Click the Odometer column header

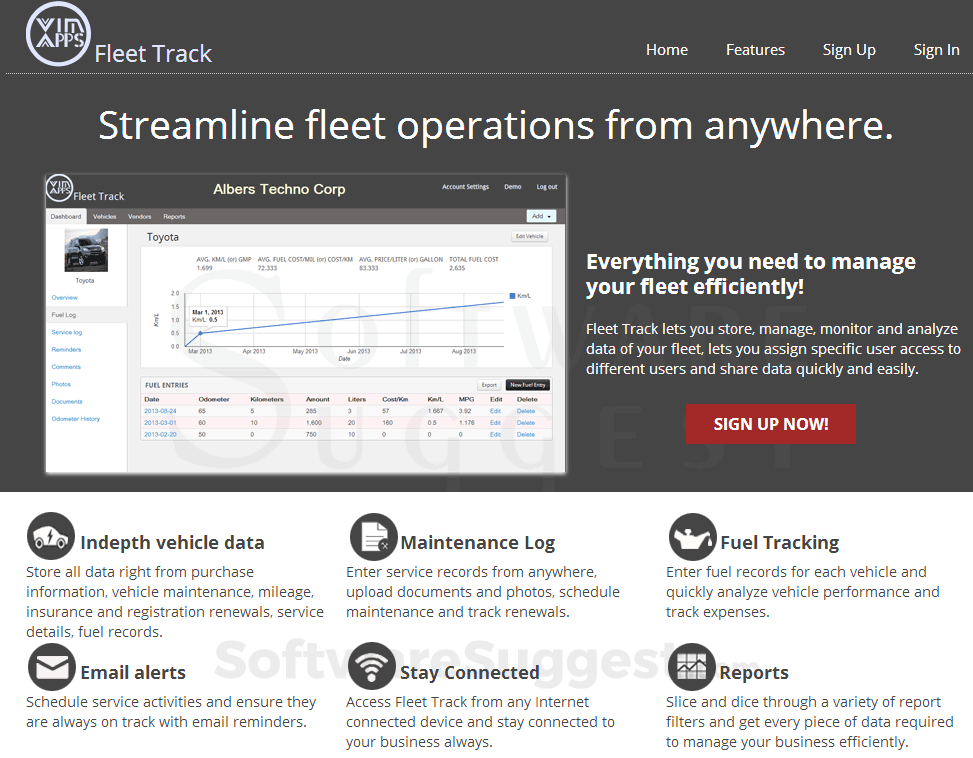point(214,399)
